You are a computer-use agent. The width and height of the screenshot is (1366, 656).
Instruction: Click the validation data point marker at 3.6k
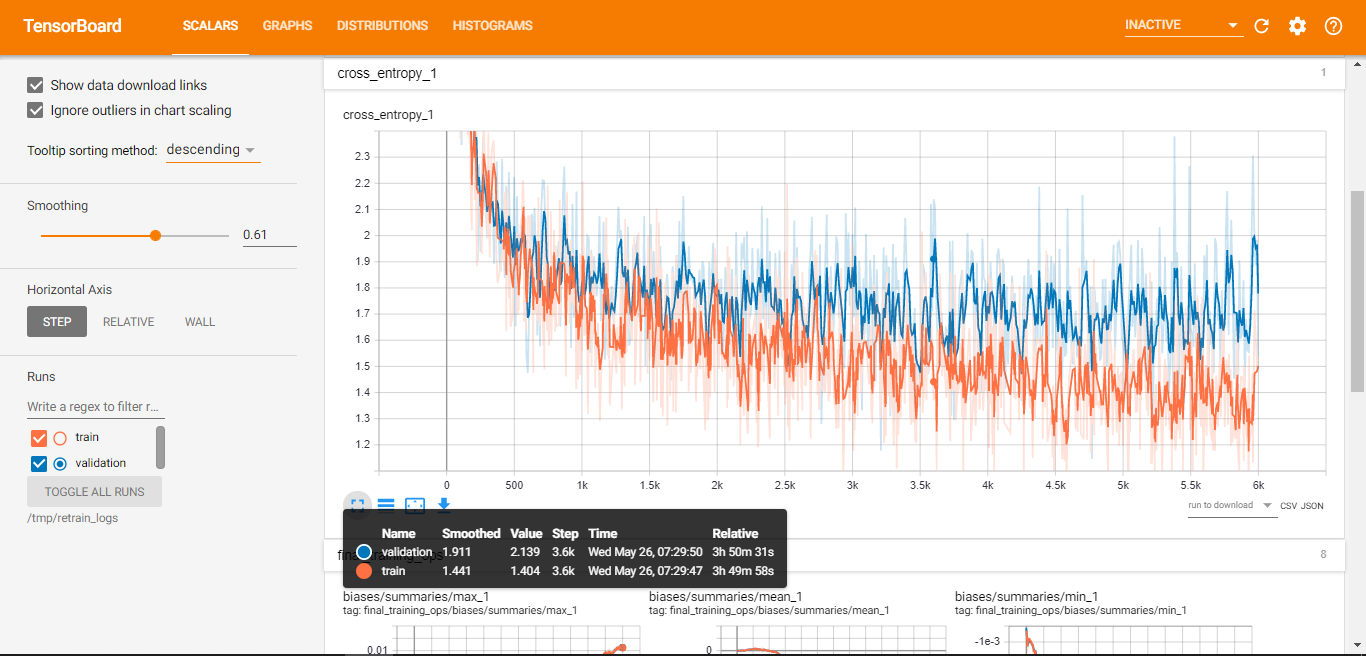[x=933, y=258]
